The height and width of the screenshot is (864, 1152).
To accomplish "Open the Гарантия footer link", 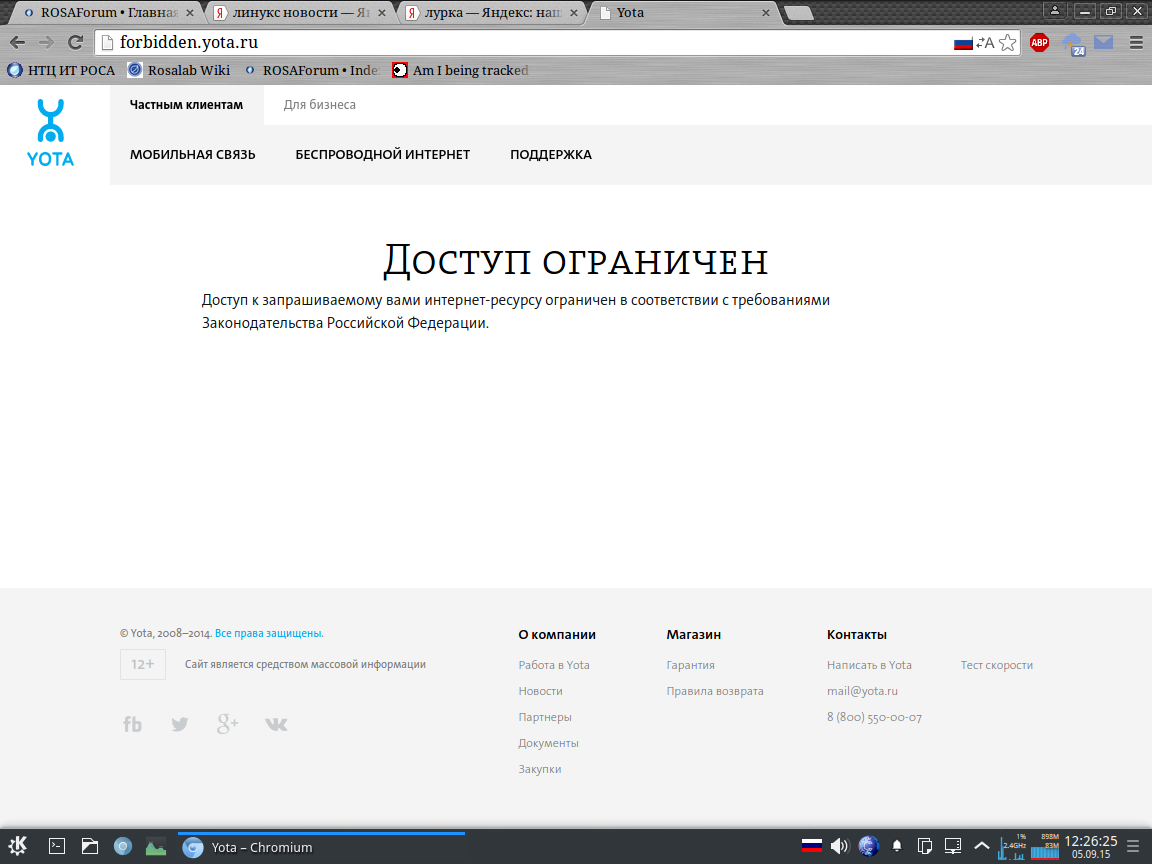I will (x=691, y=665).
